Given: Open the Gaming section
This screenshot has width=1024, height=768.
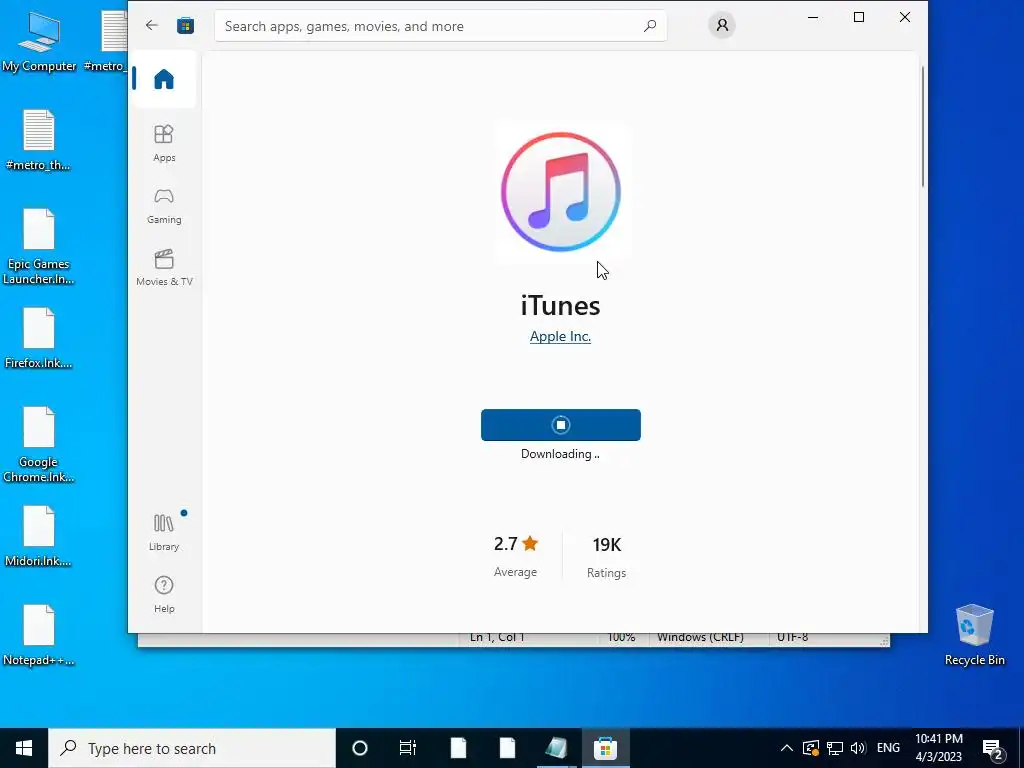Looking at the screenshot, I should (x=164, y=206).
